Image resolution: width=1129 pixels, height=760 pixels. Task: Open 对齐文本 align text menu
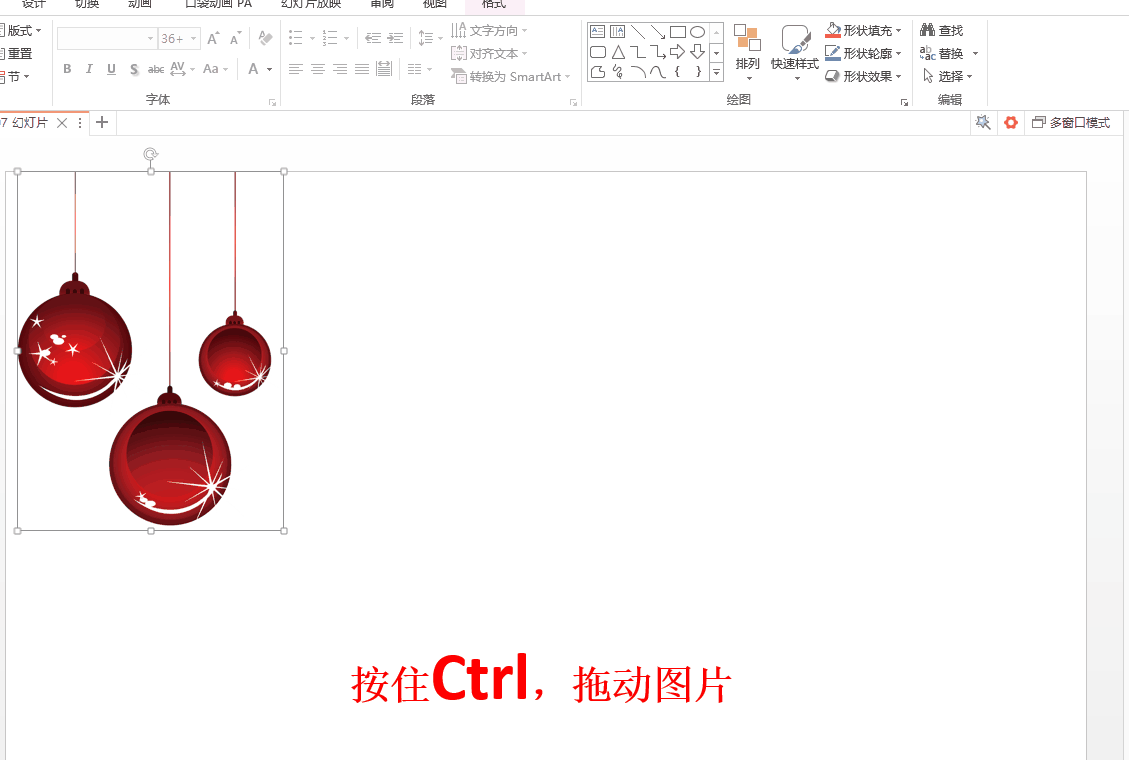coord(489,53)
